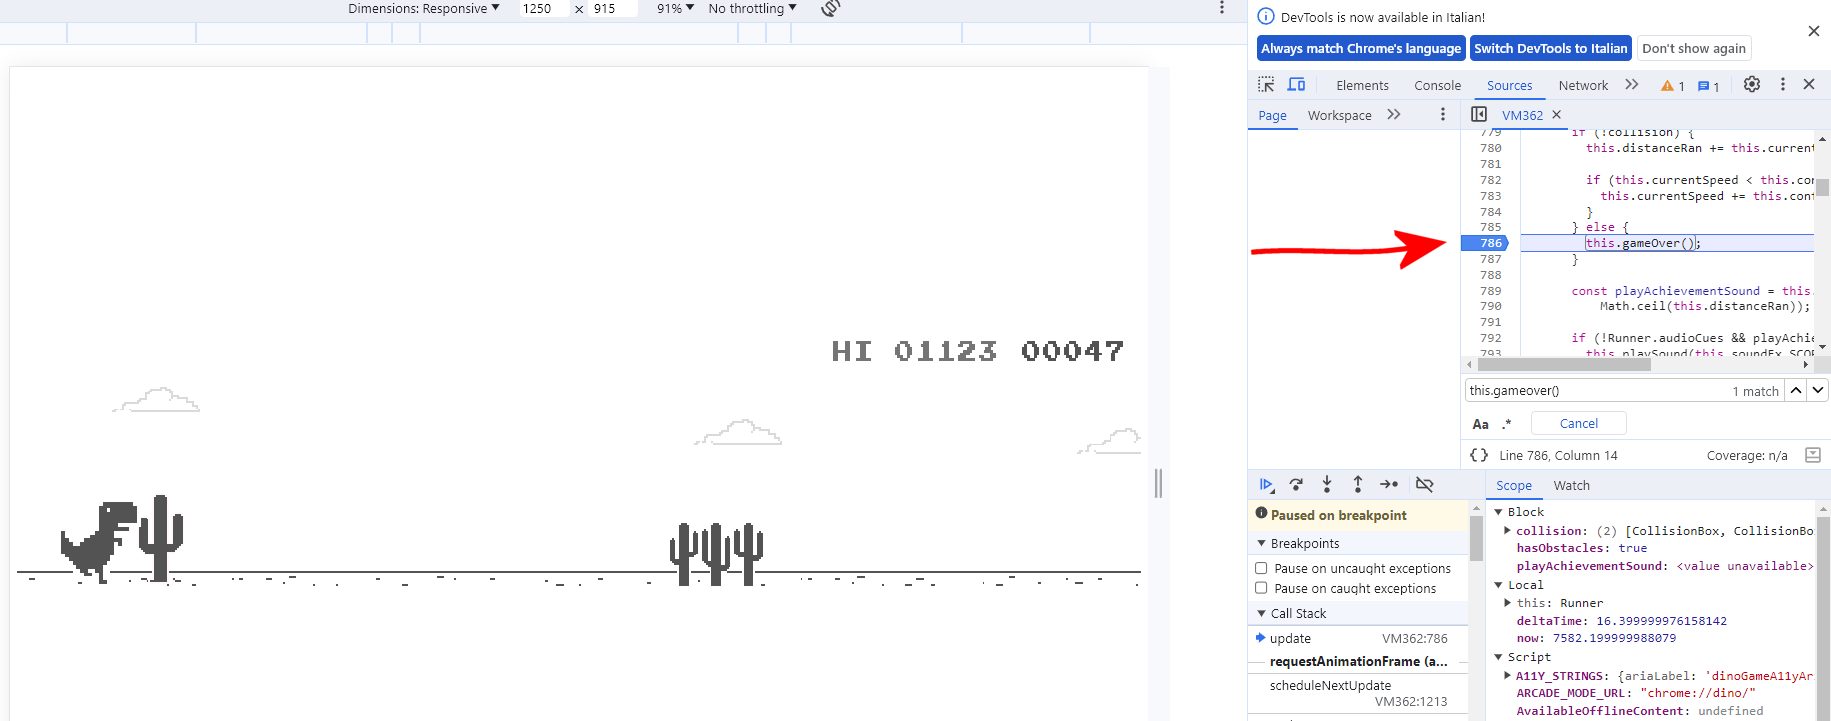Show more navigator tabs after Workspace
The width and height of the screenshot is (1831, 721).
1394,115
